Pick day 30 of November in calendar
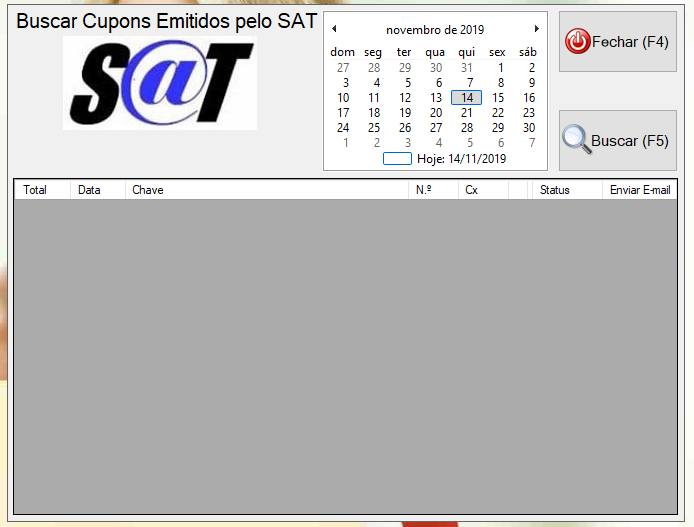This screenshot has height=527, width=694. (x=529, y=128)
